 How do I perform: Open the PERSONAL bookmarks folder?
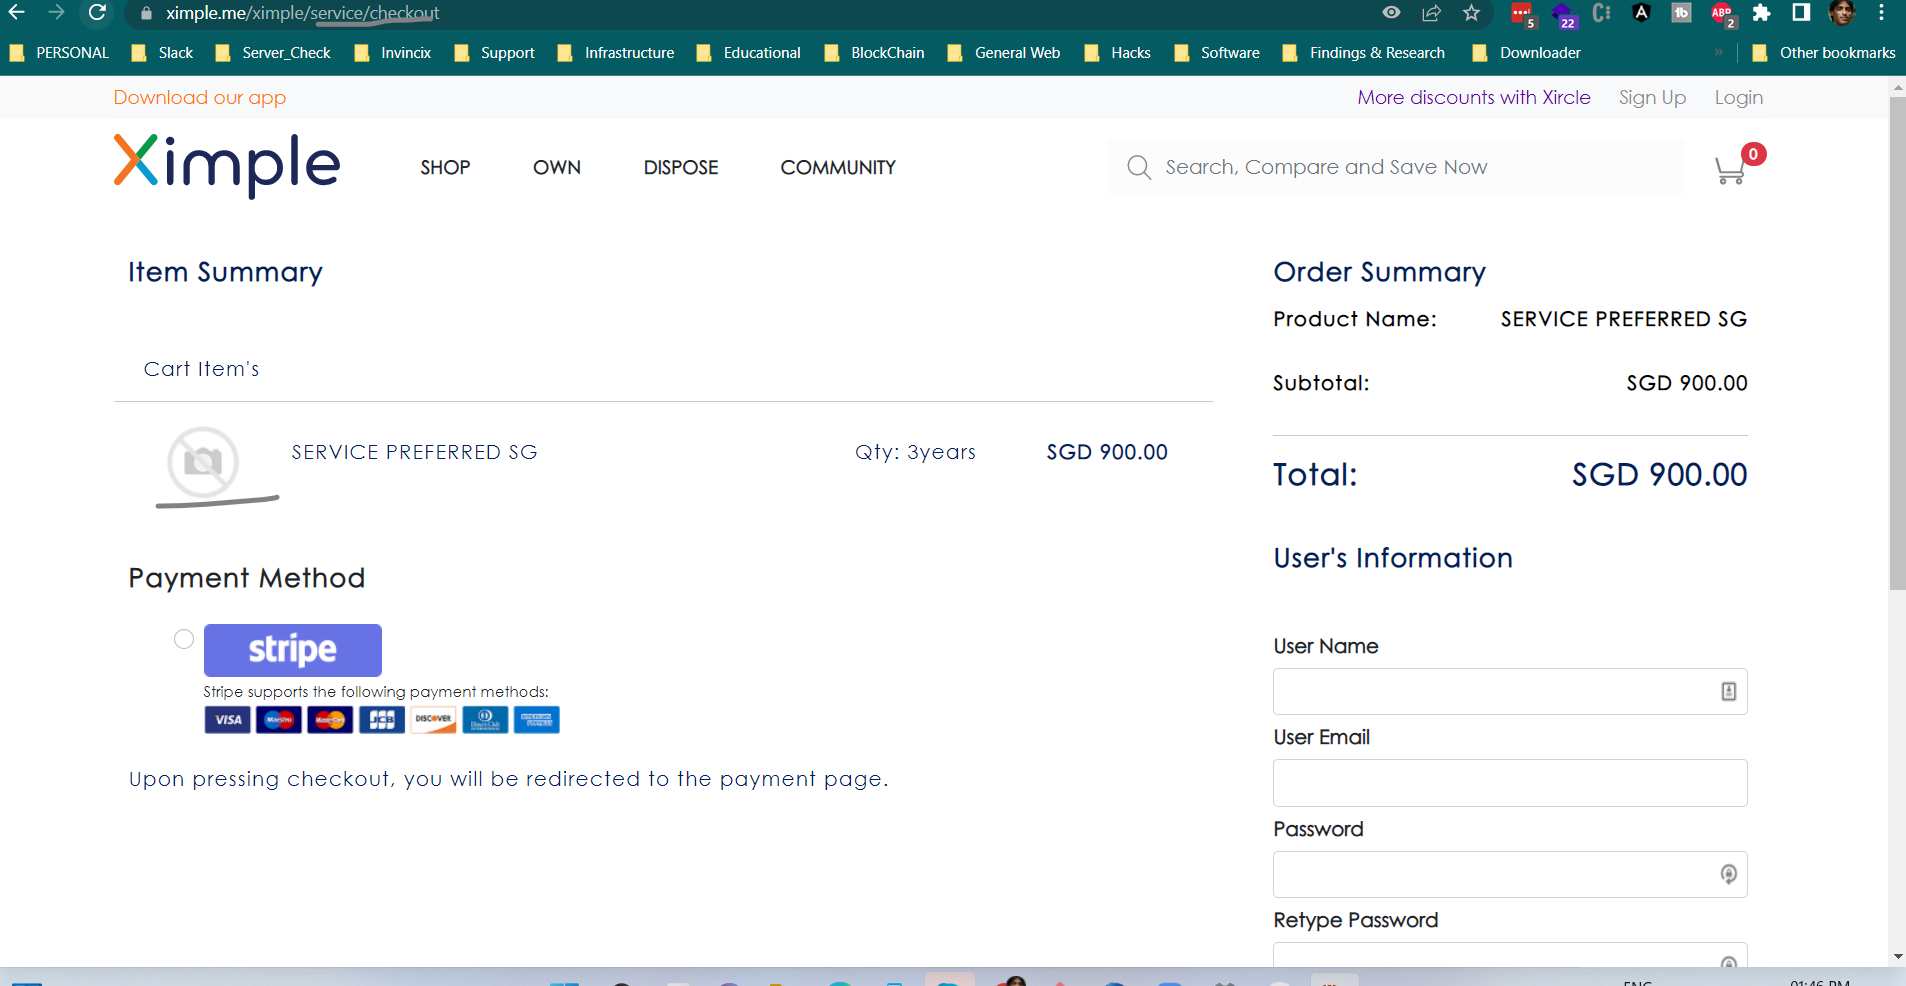tap(59, 53)
